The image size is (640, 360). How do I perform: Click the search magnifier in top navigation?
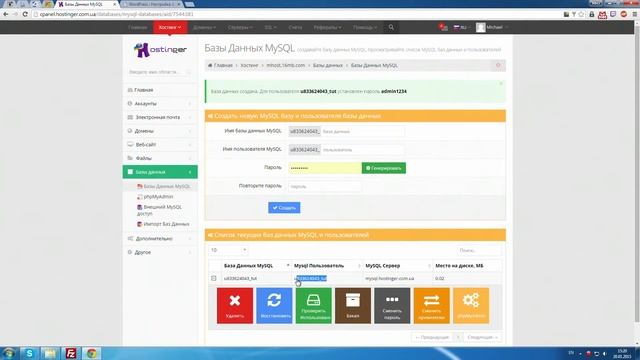(391, 27)
